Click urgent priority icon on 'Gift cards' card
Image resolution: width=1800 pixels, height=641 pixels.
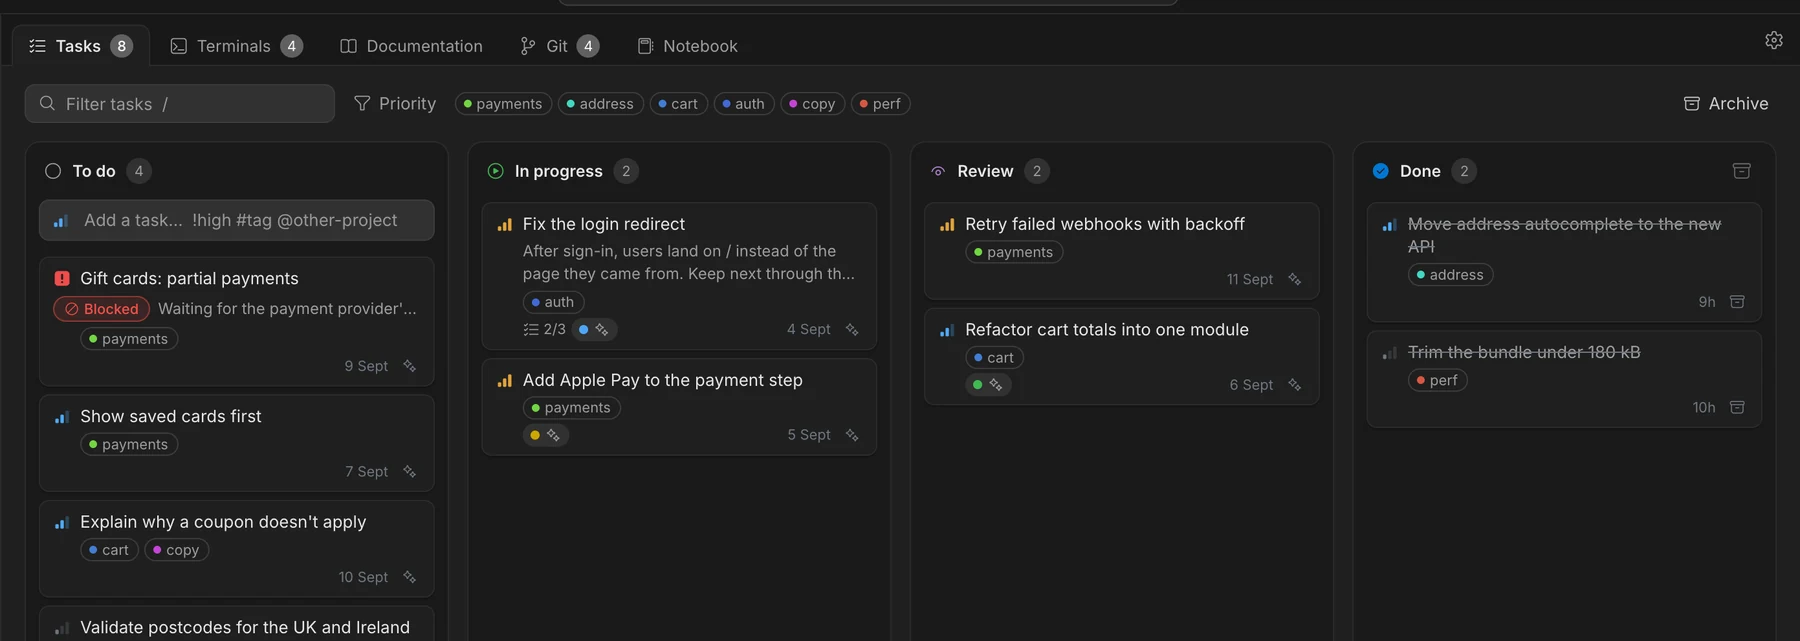62,279
